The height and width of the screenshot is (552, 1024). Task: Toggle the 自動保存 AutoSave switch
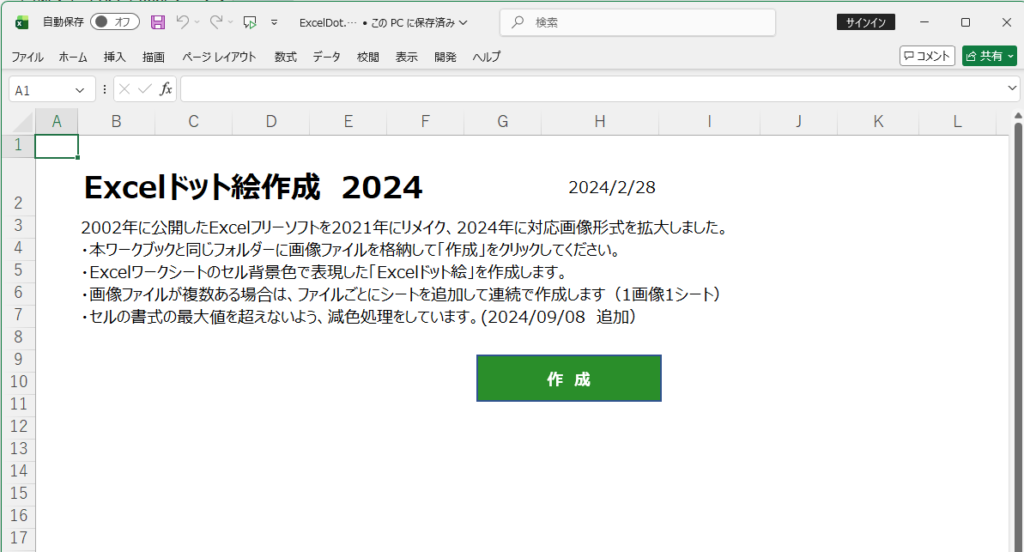(114, 22)
